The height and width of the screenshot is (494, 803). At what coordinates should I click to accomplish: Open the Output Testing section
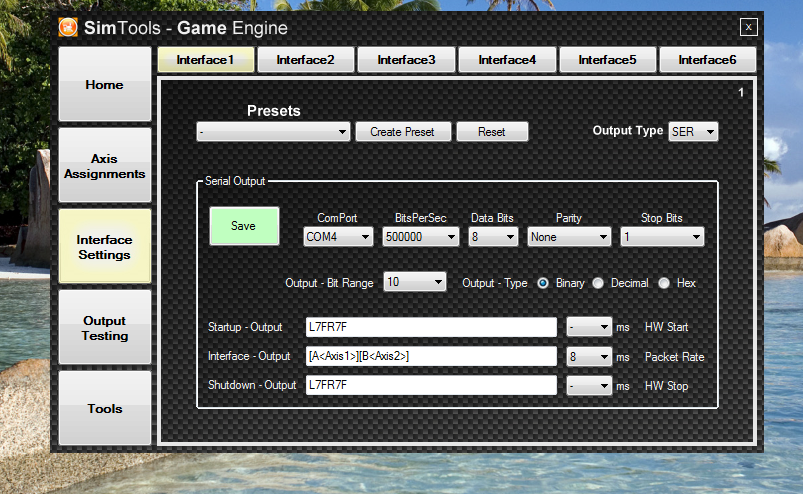click(104, 328)
